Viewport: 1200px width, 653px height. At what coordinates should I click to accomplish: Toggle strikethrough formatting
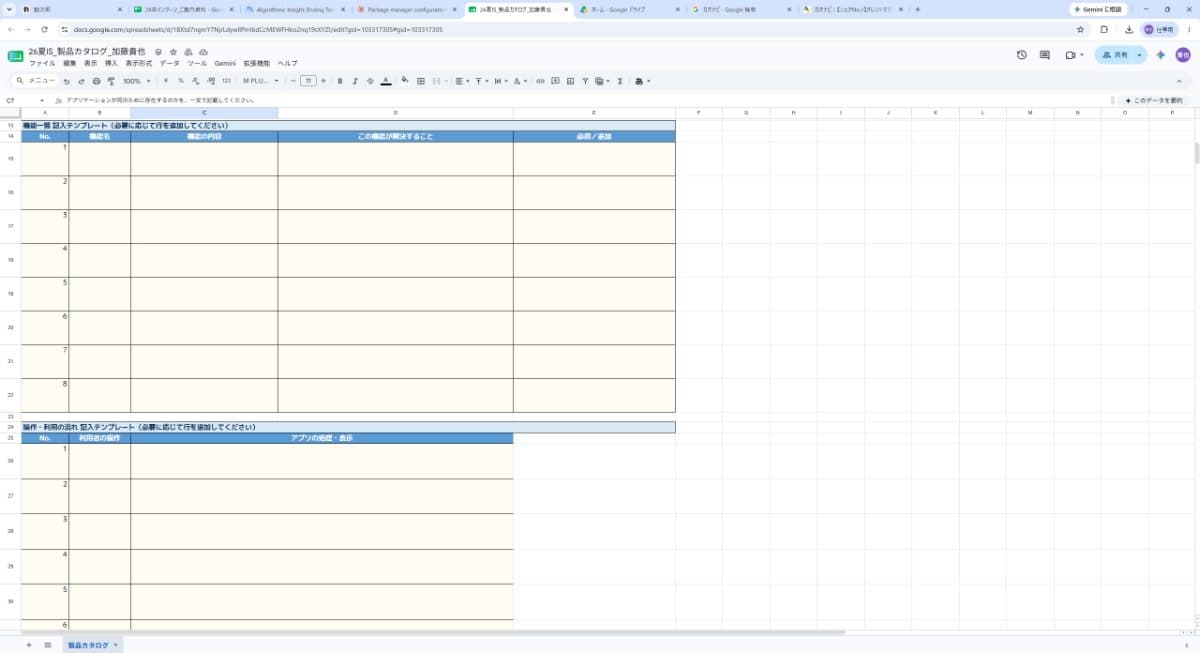[x=370, y=81]
